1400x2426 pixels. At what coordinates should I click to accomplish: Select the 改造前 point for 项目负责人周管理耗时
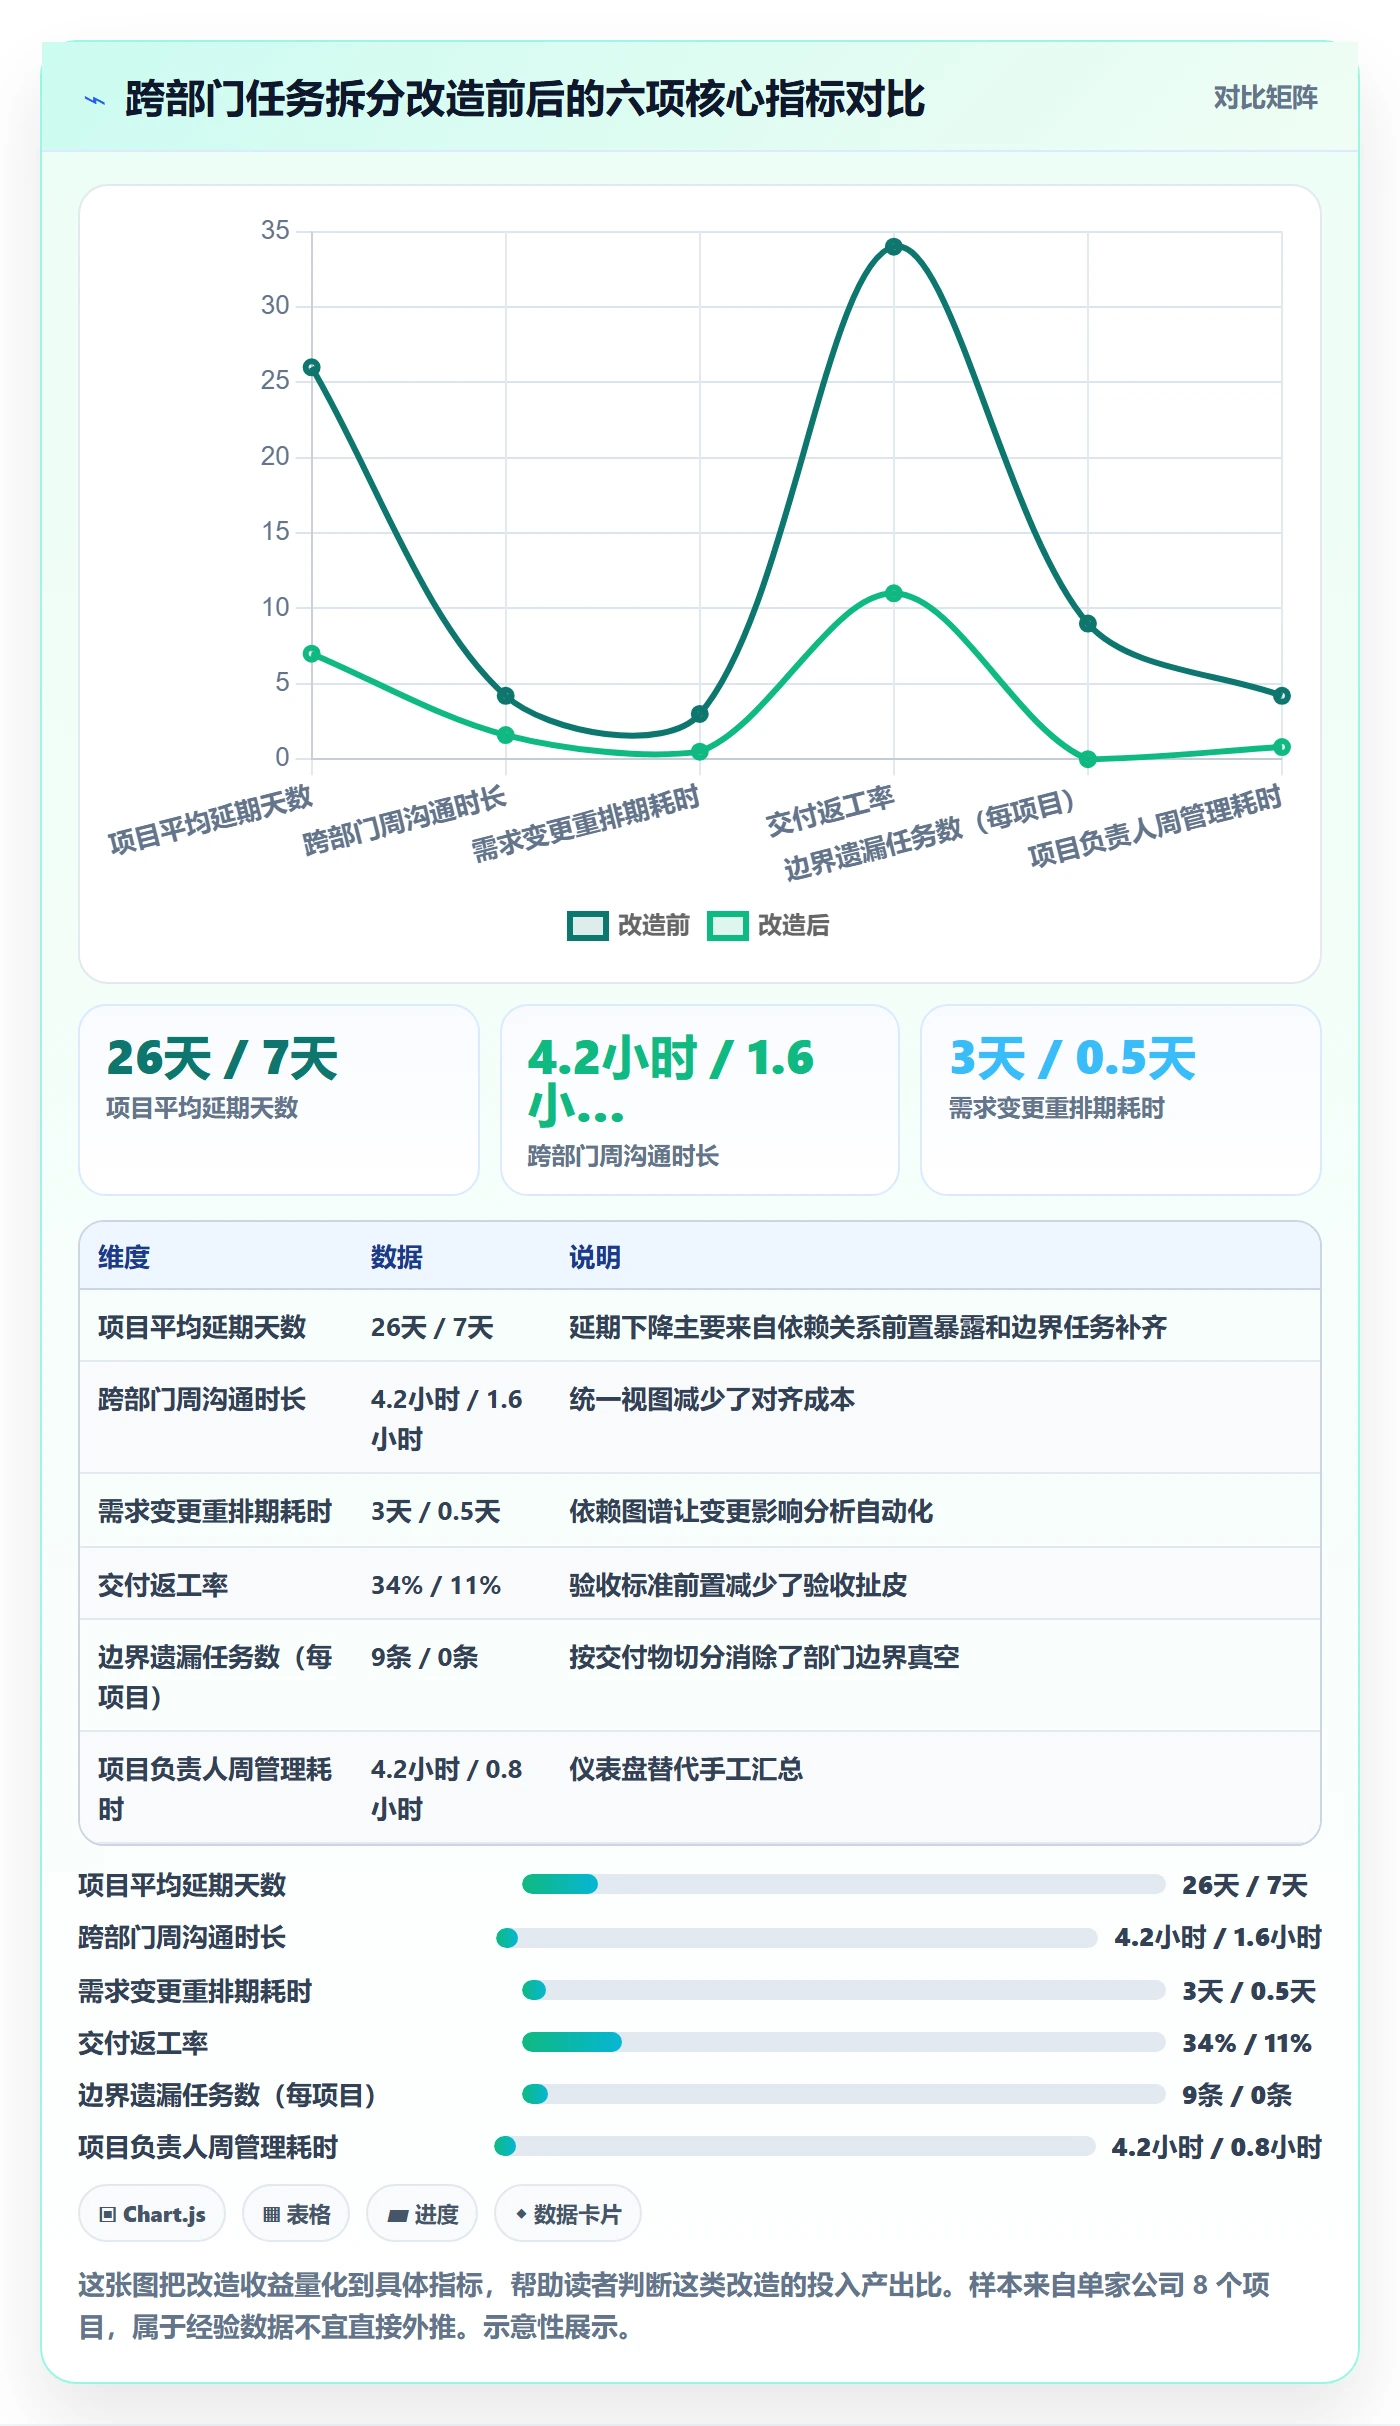[x=1282, y=696]
